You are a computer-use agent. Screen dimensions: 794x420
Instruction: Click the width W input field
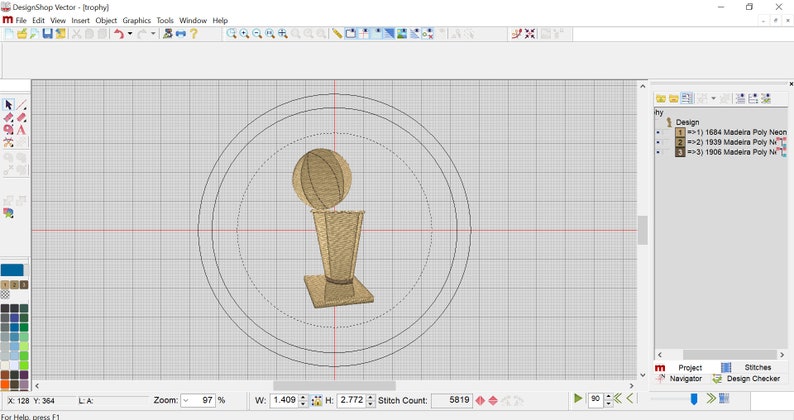284,401
